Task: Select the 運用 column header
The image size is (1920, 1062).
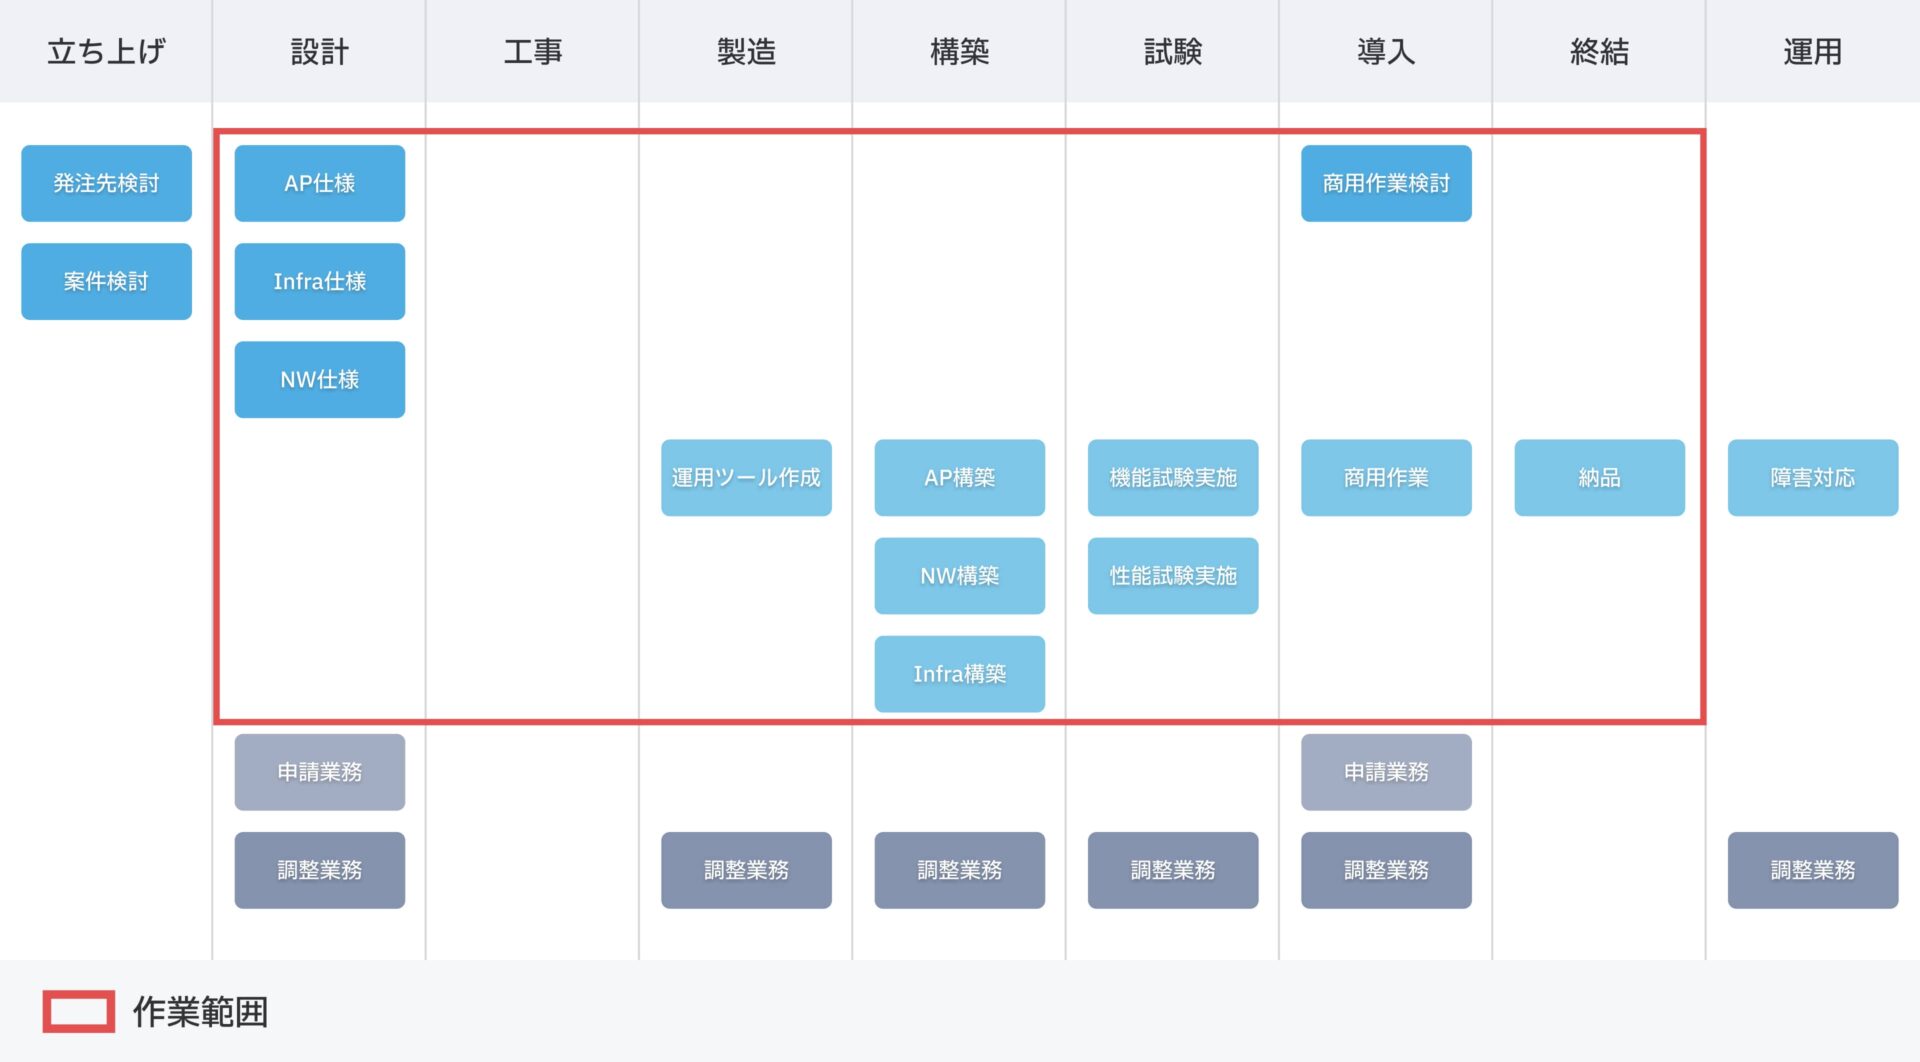Action: 1813,51
